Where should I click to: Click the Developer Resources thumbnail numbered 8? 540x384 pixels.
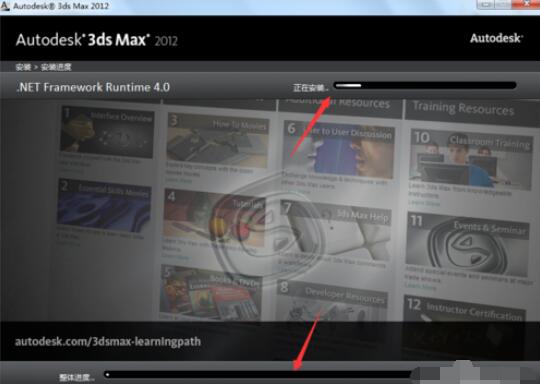tap(332, 300)
